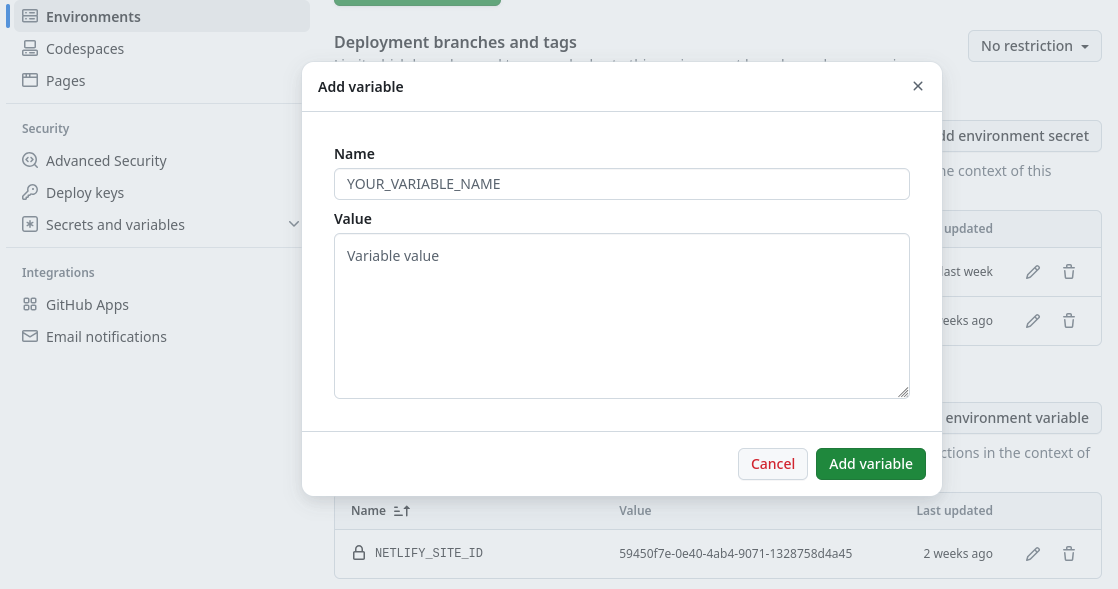The width and height of the screenshot is (1118, 589).
Task: Click the Advanced Security shield icon
Action: [30, 160]
